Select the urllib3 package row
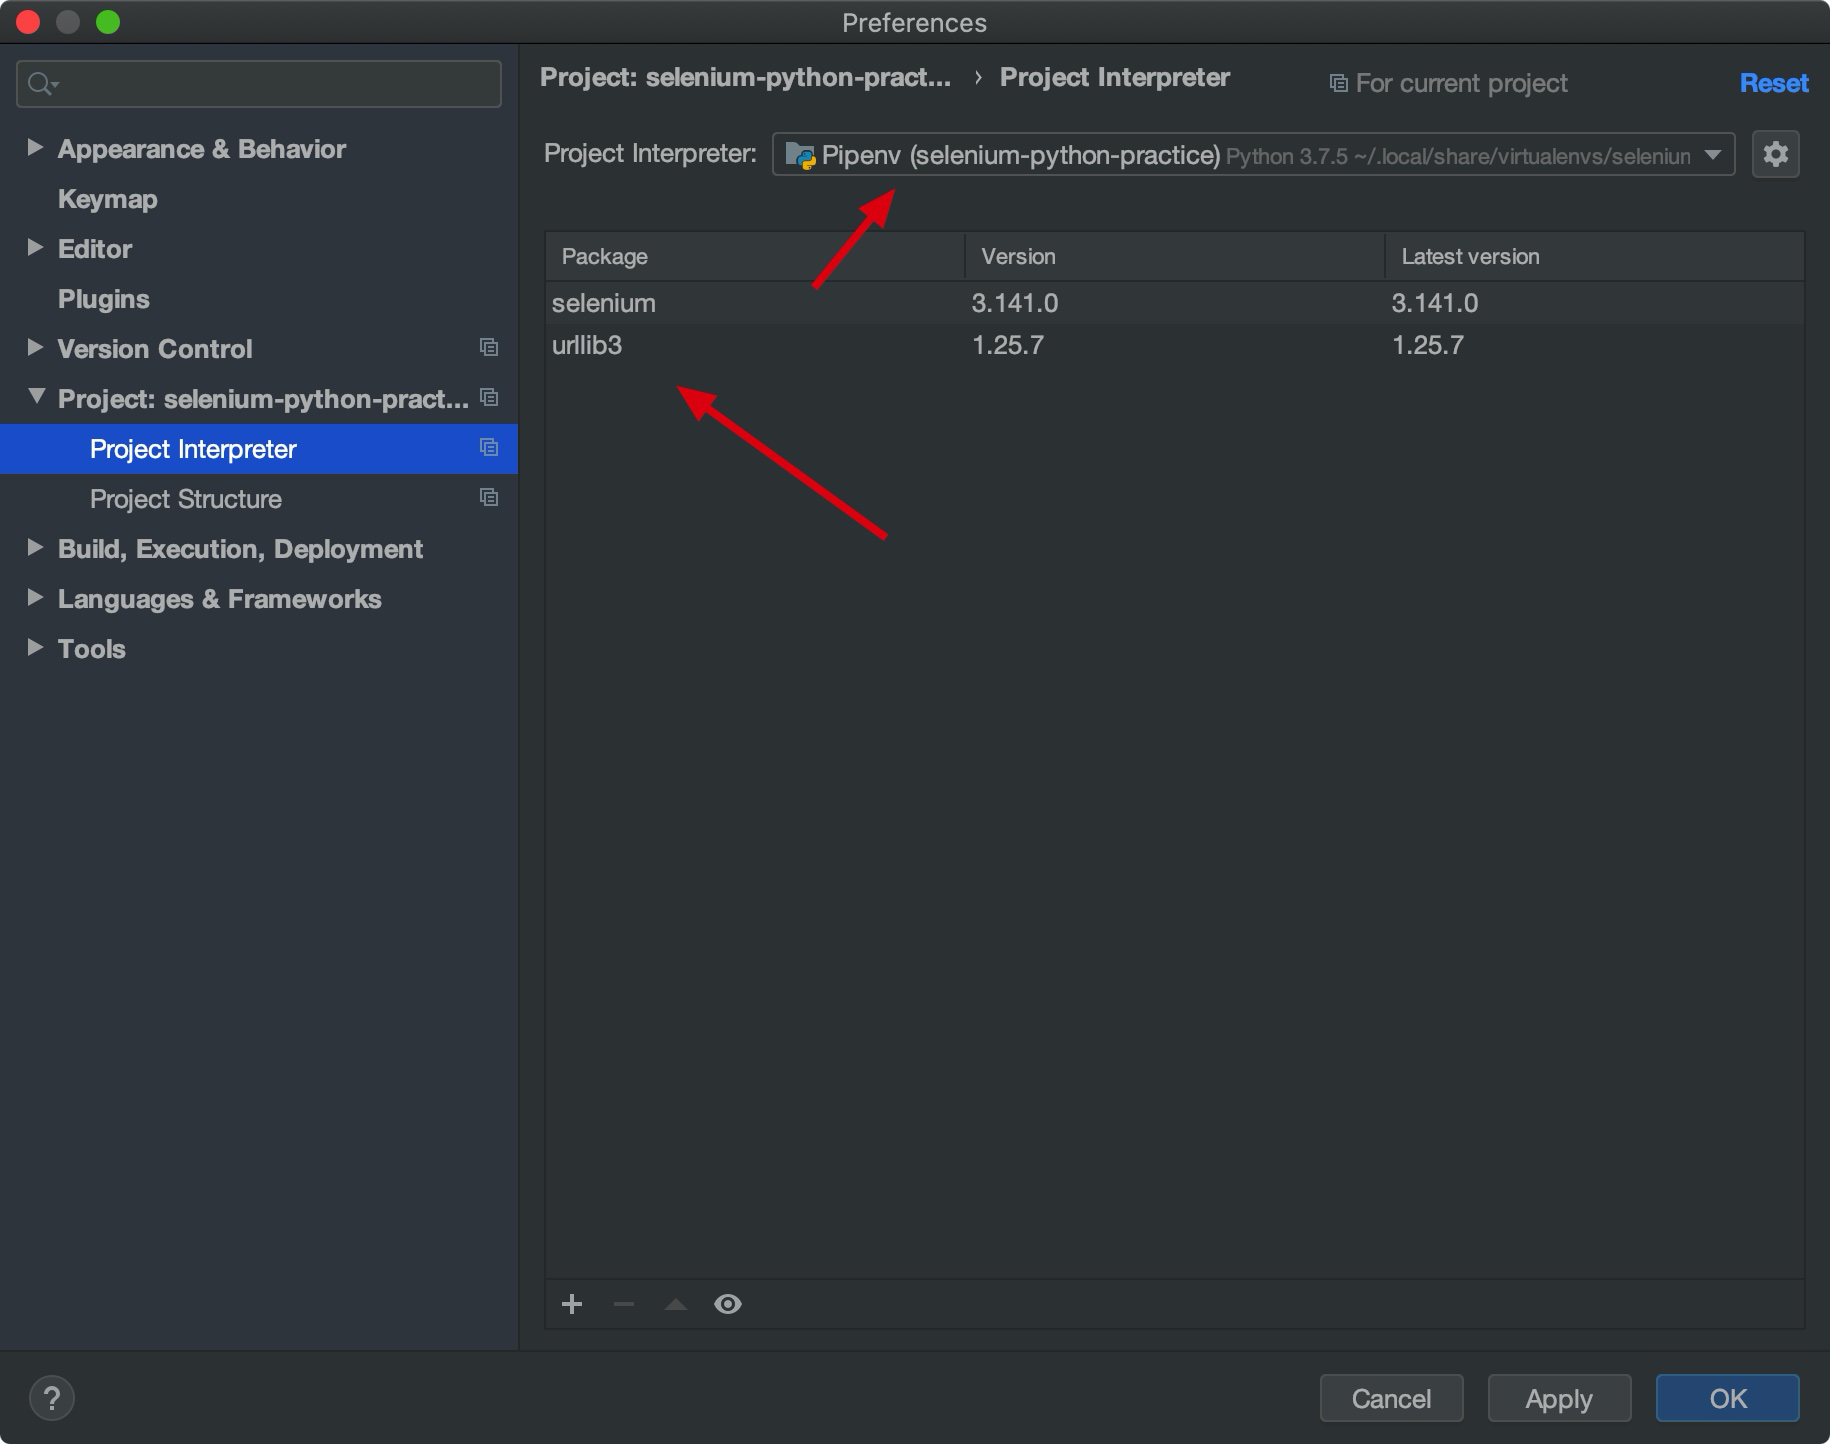The height and width of the screenshot is (1444, 1830). click(x=1175, y=345)
